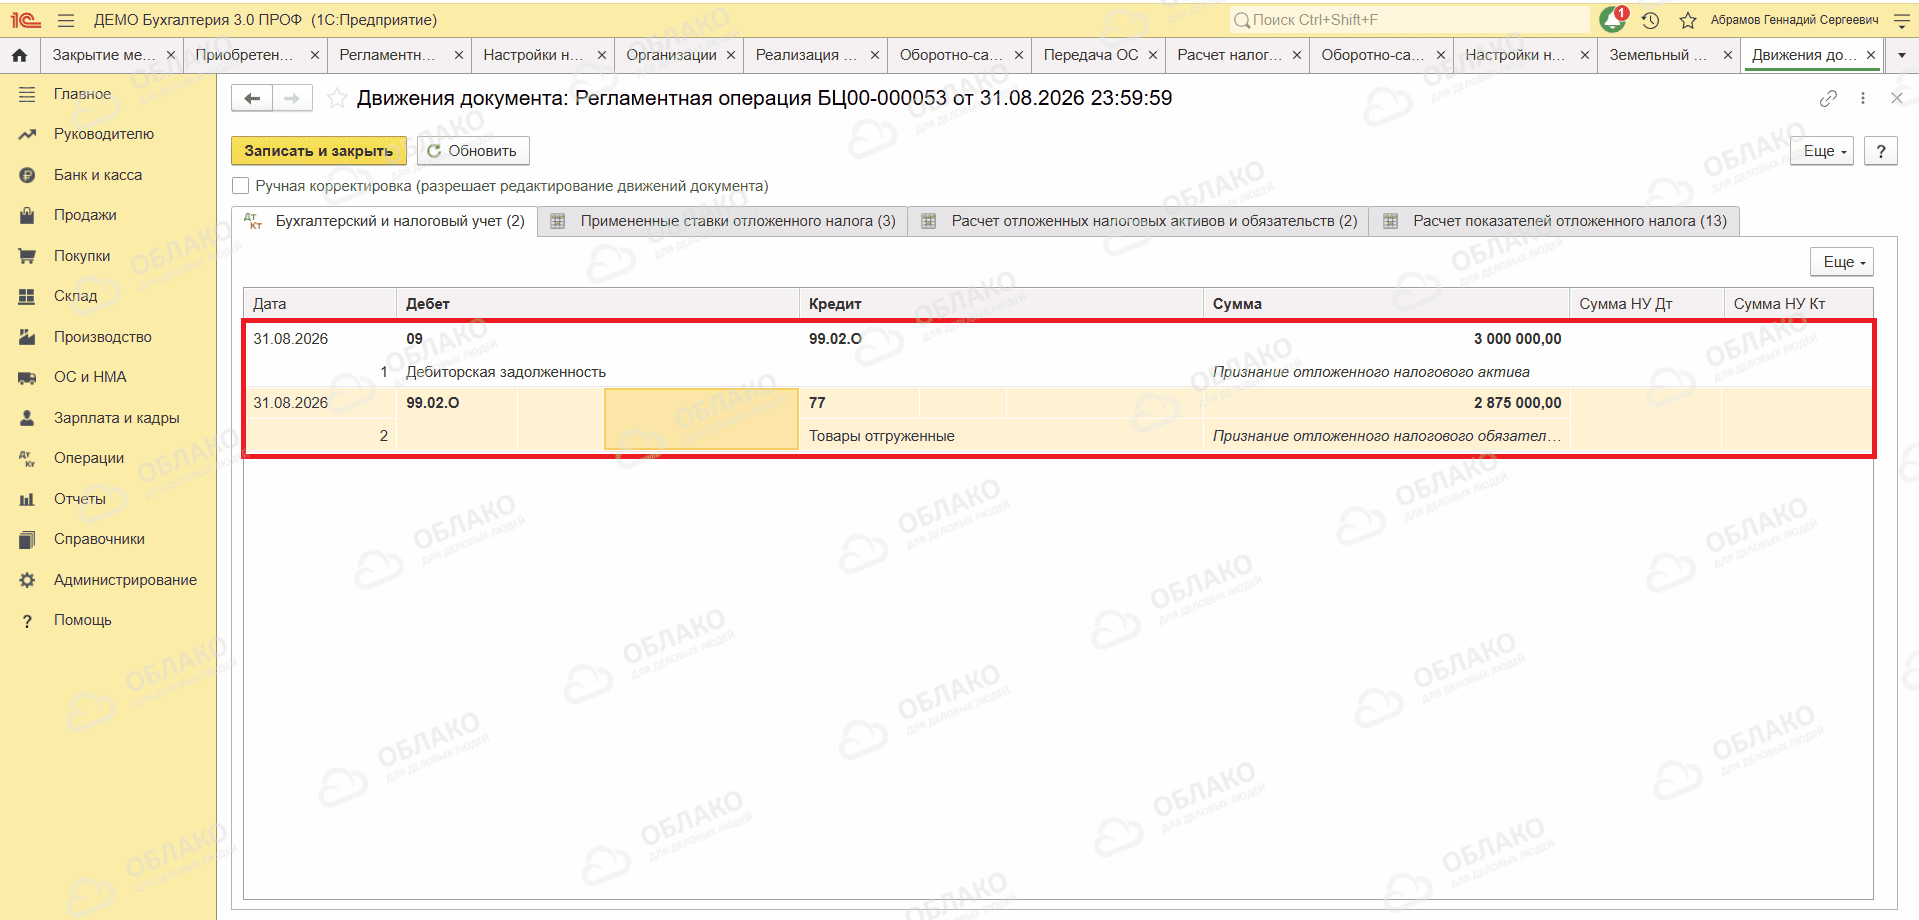Sort by the Дата column header
Viewport: 1919px width, 920px height.
click(320, 304)
